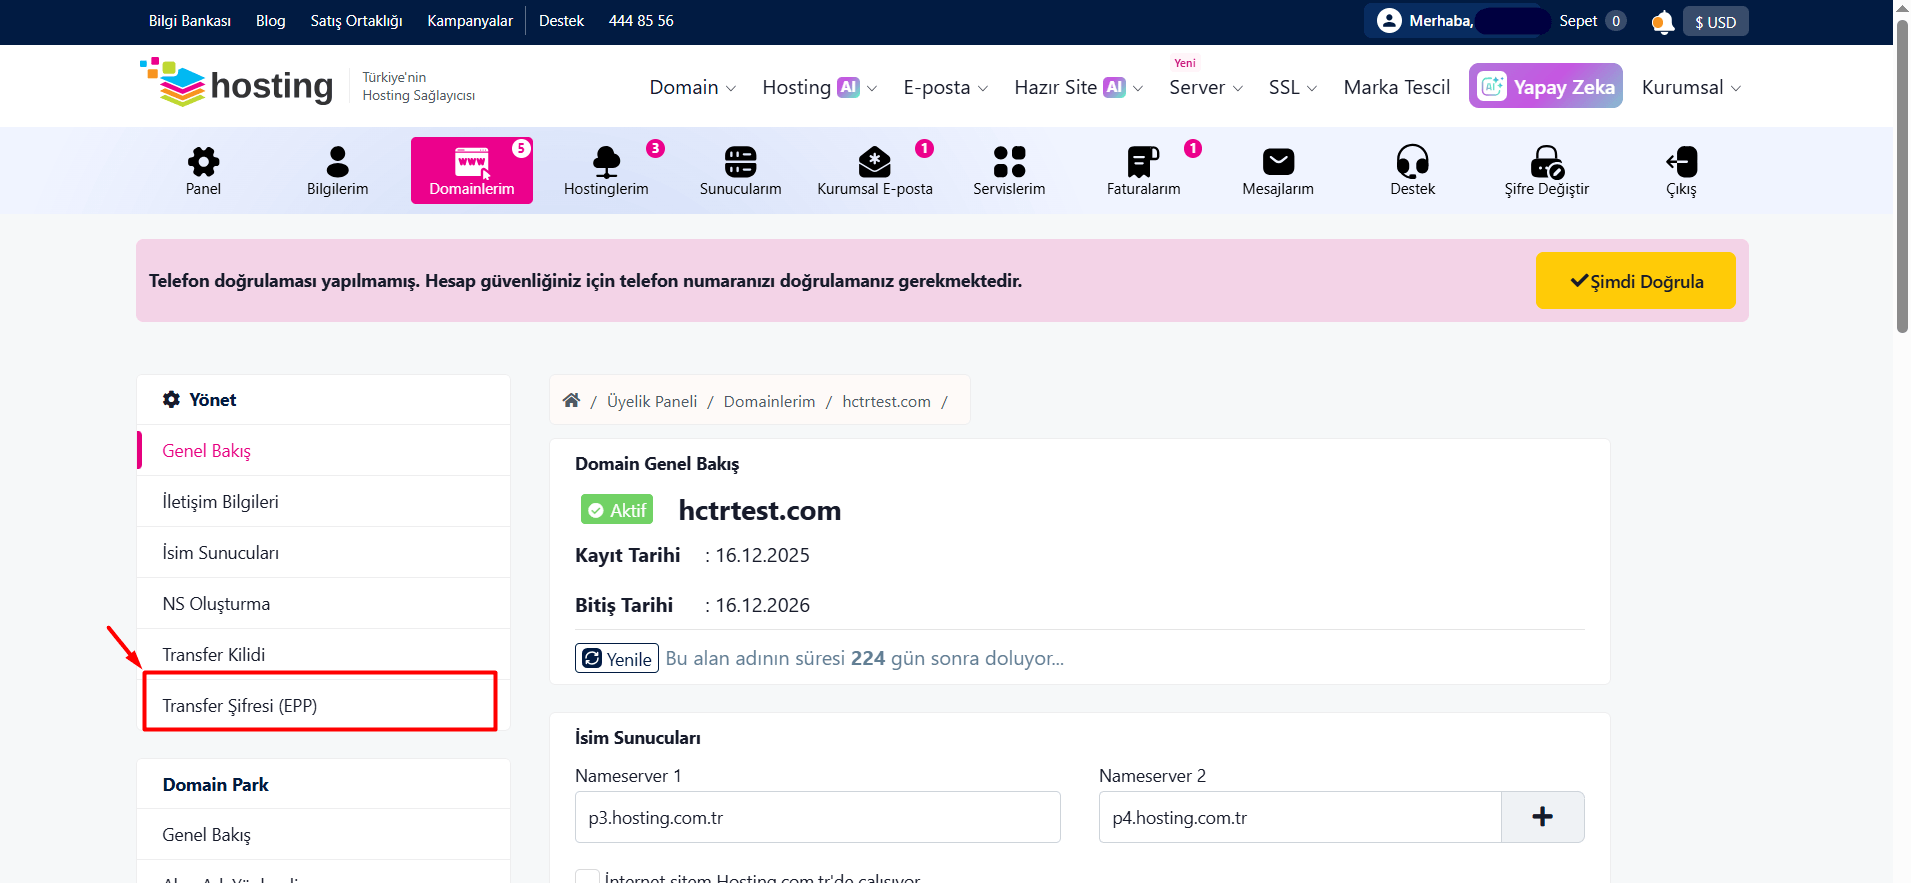Open the Servislerim four-dot icon
Viewport: 1911px width, 883px height.
click(x=1009, y=161)
